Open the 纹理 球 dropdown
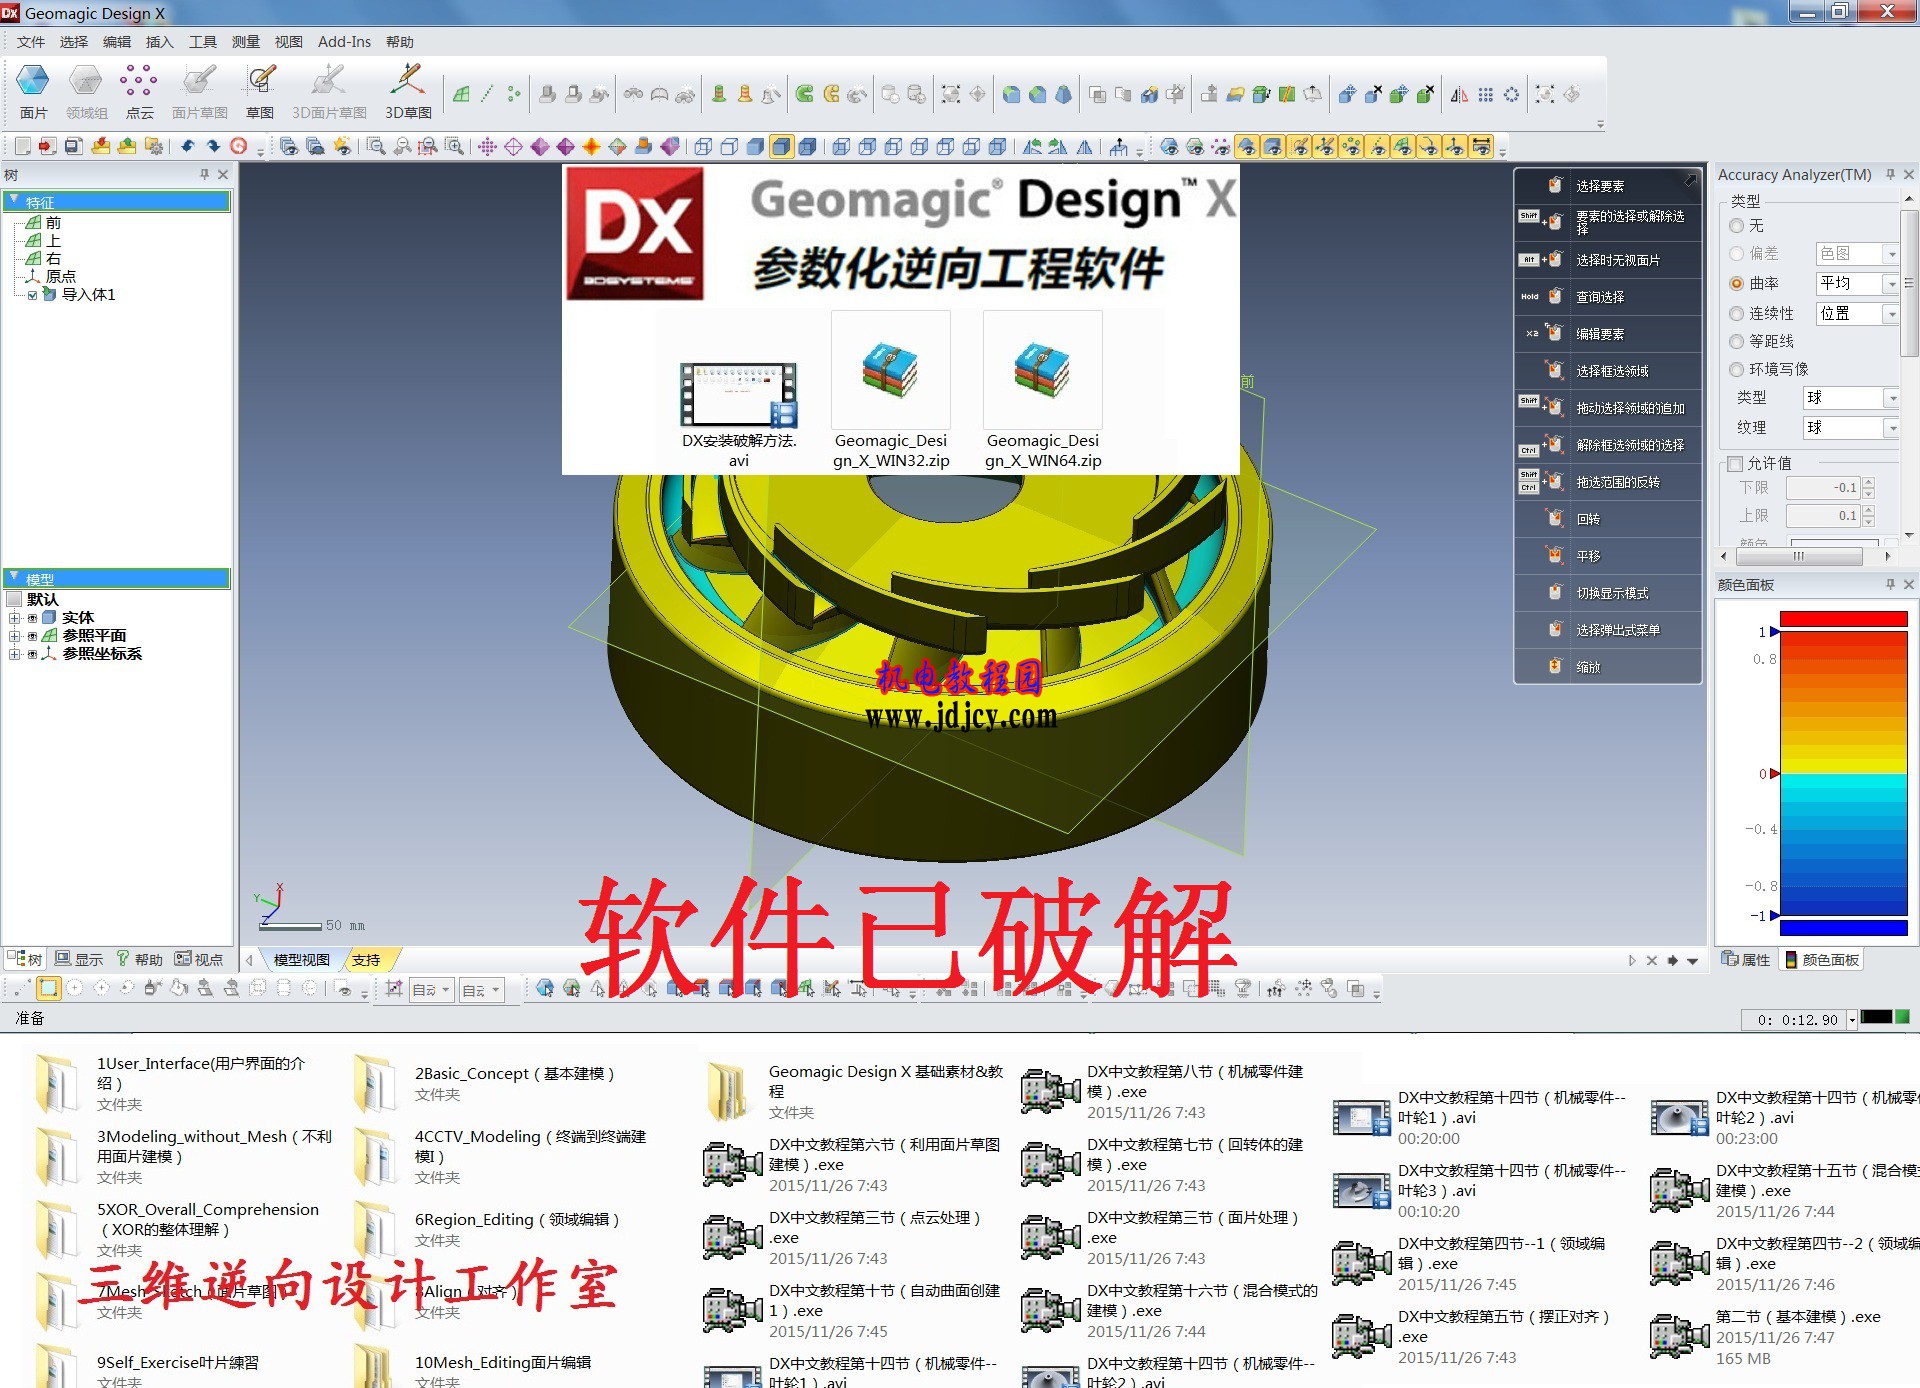Image resolution: width=1920 pixels, height=1388 pixels. (1851, 428)
